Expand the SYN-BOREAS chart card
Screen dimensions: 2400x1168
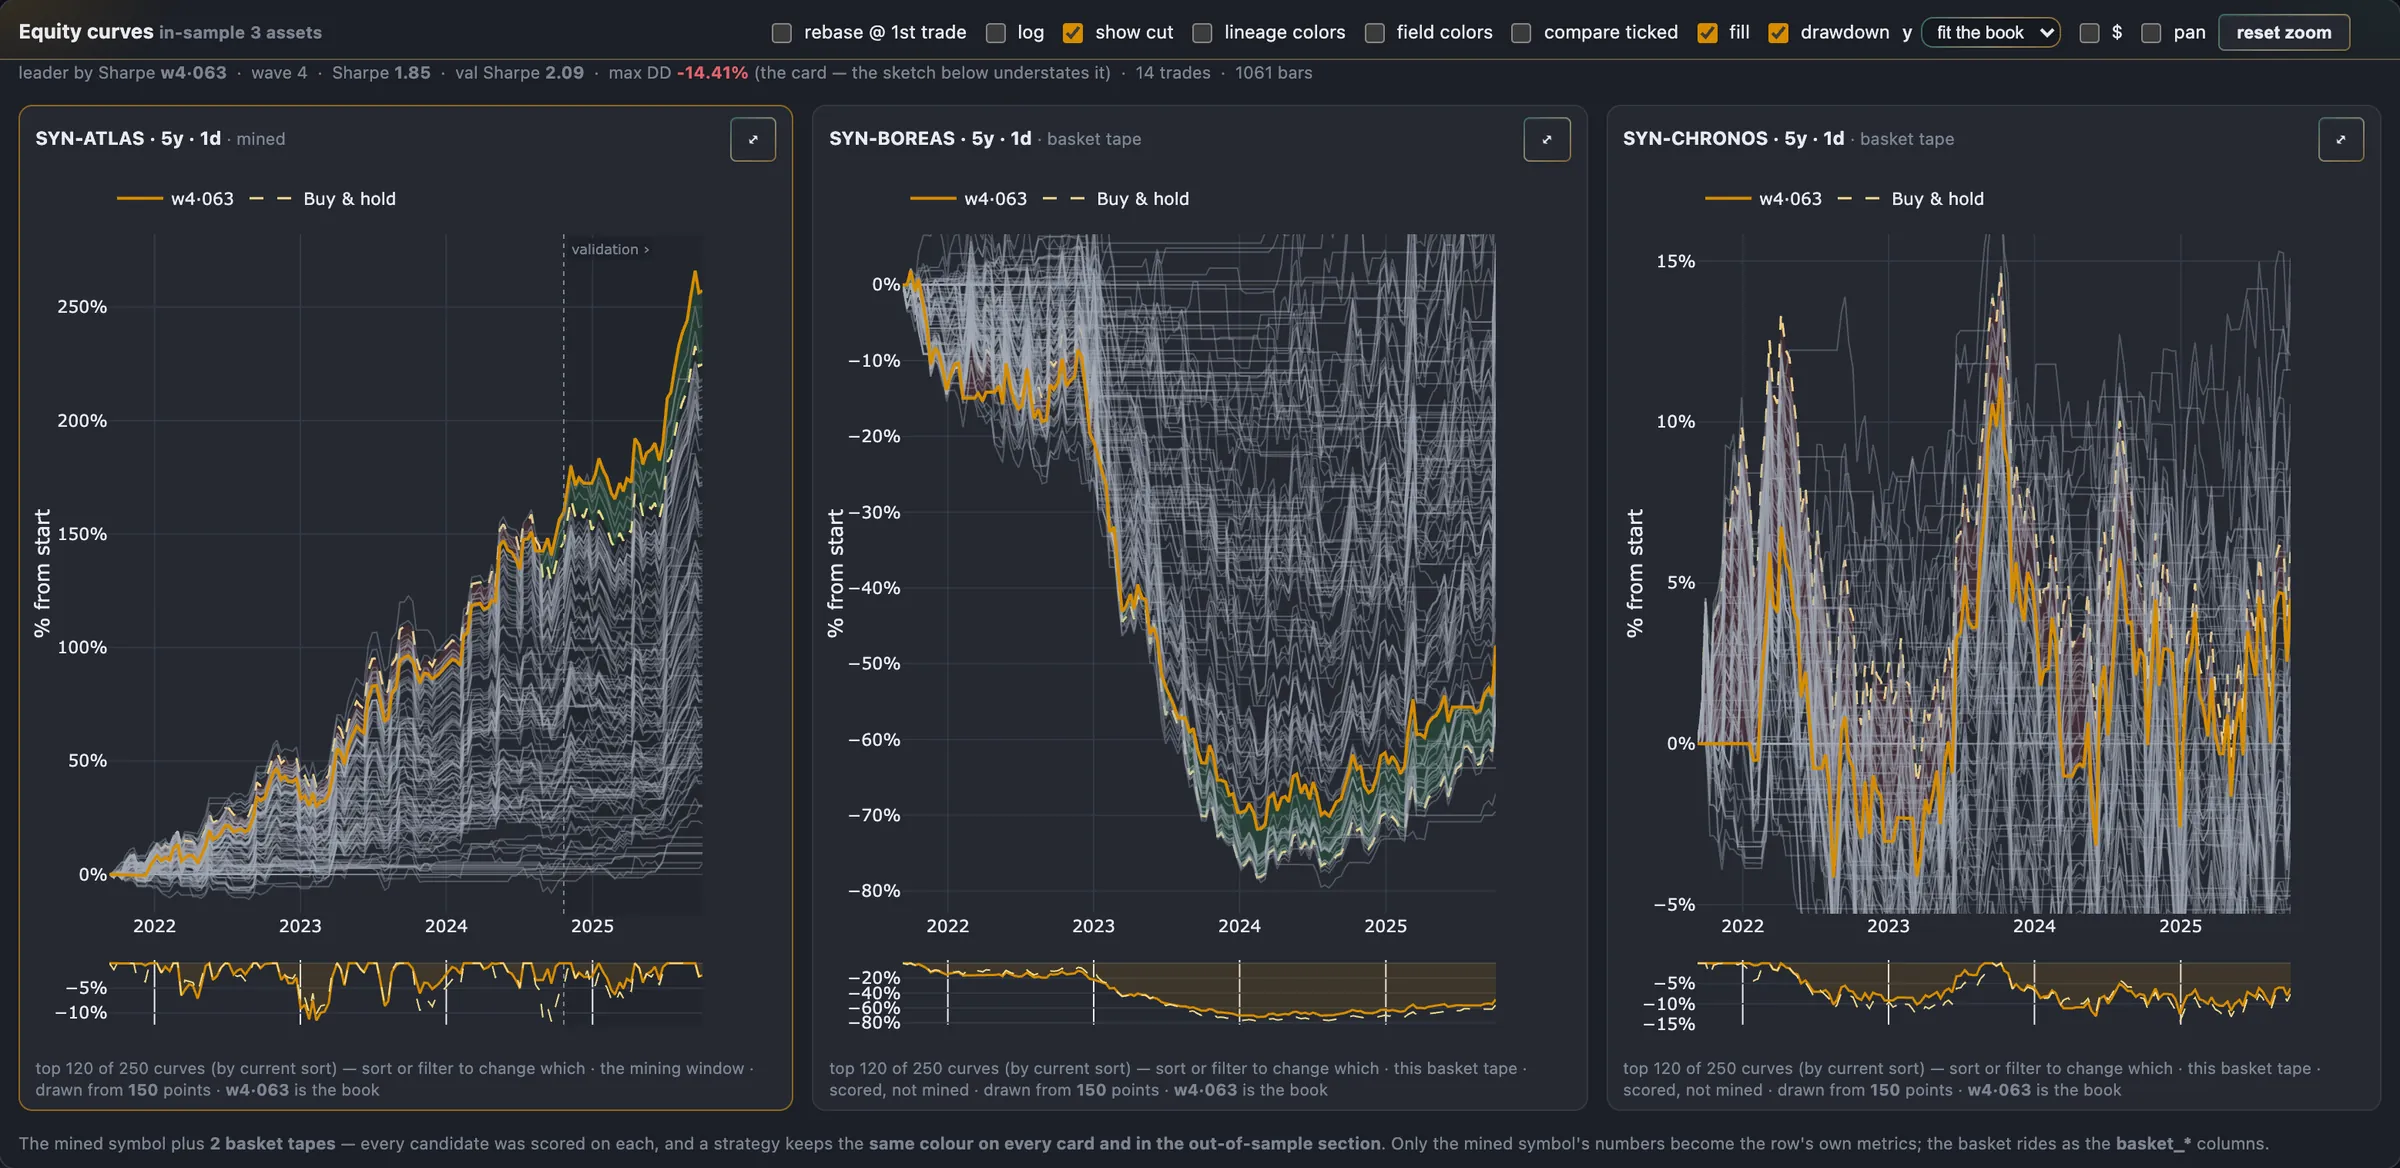(x=1546, y=139)
